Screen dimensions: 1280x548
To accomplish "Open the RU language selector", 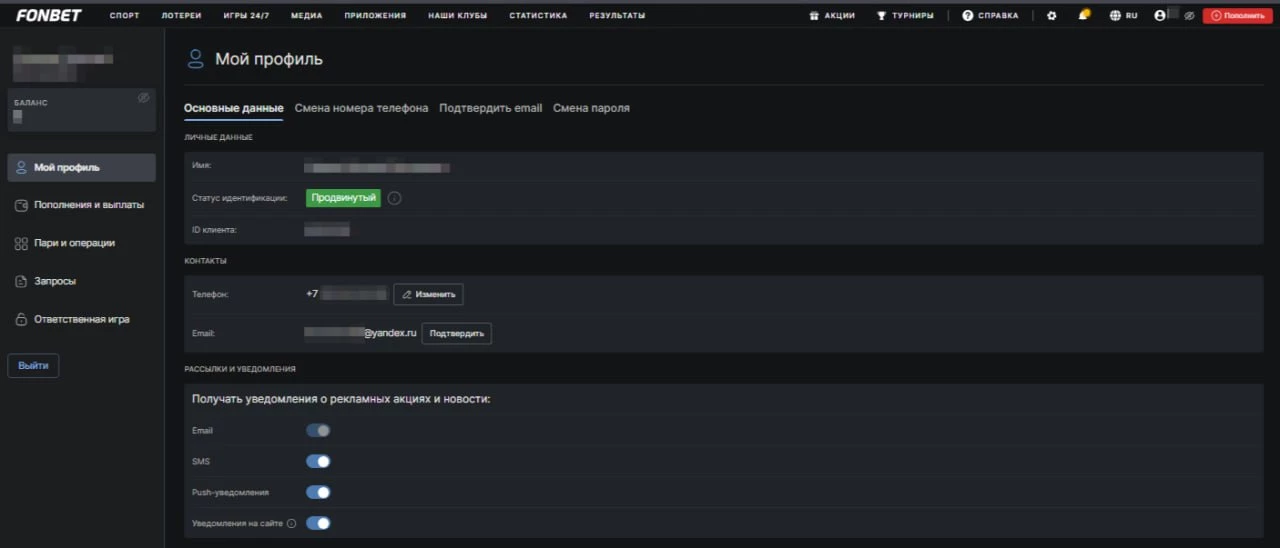I will point(1123,16).
